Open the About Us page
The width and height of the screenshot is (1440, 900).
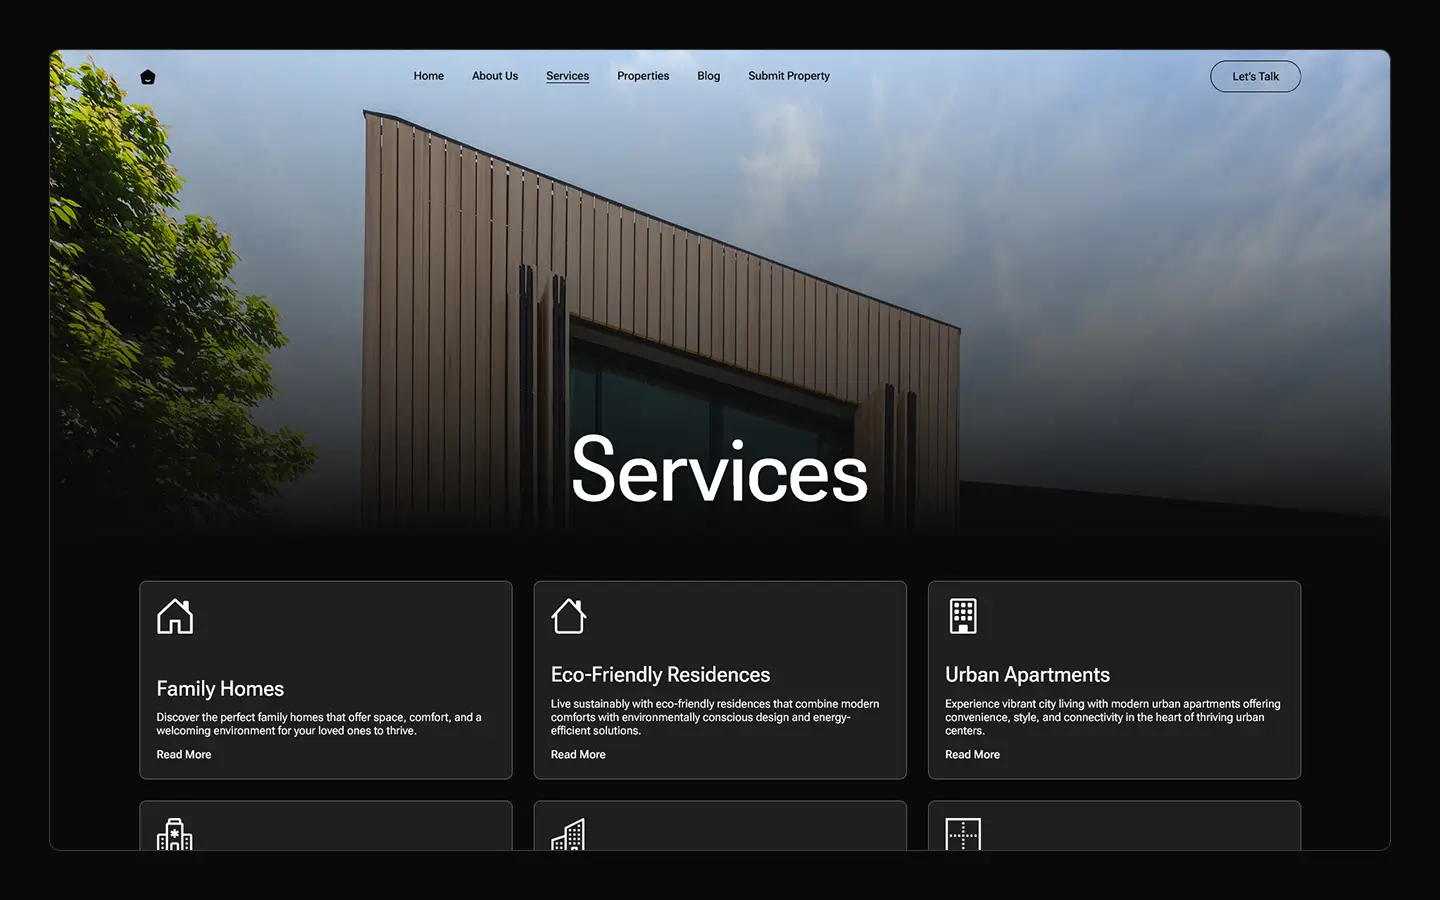click(x=495, y=76)
